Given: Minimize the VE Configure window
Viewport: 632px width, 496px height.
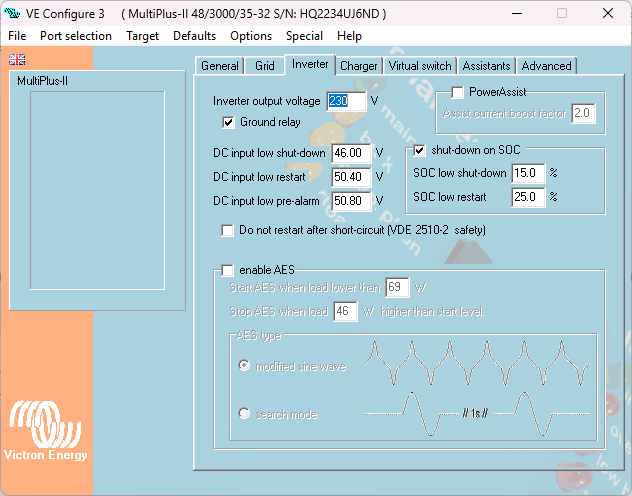Looking at the screenshot, I should pyautogui.click(x=517, y=13).
